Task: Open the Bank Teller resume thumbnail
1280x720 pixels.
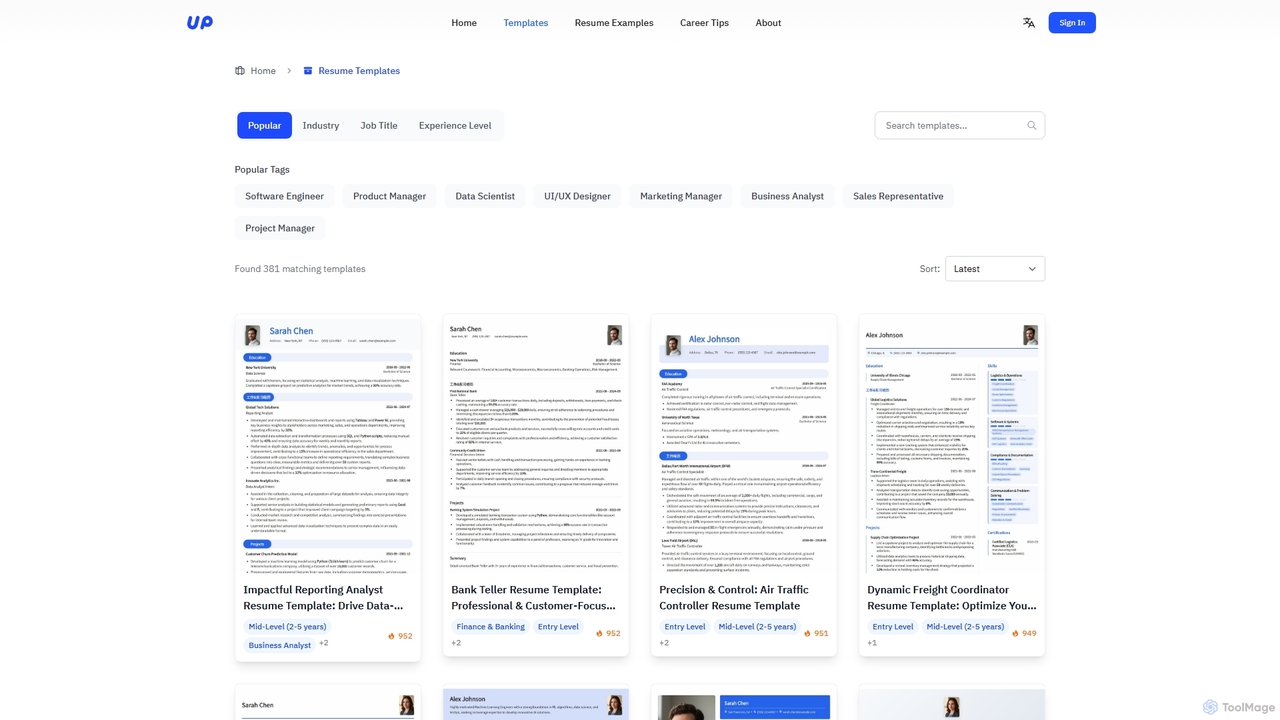Action: click(x=536, y=445)
